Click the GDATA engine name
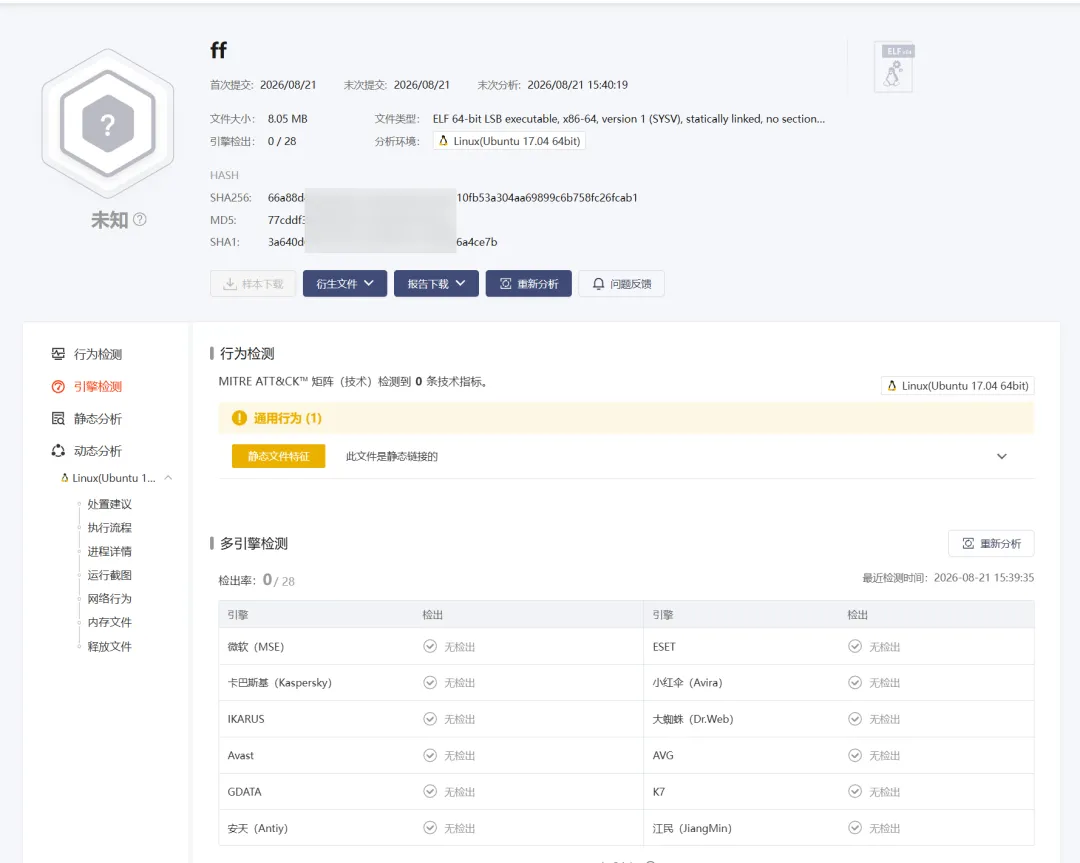Viewport: 1080px width, 863px height. click(x=245, y=792)
